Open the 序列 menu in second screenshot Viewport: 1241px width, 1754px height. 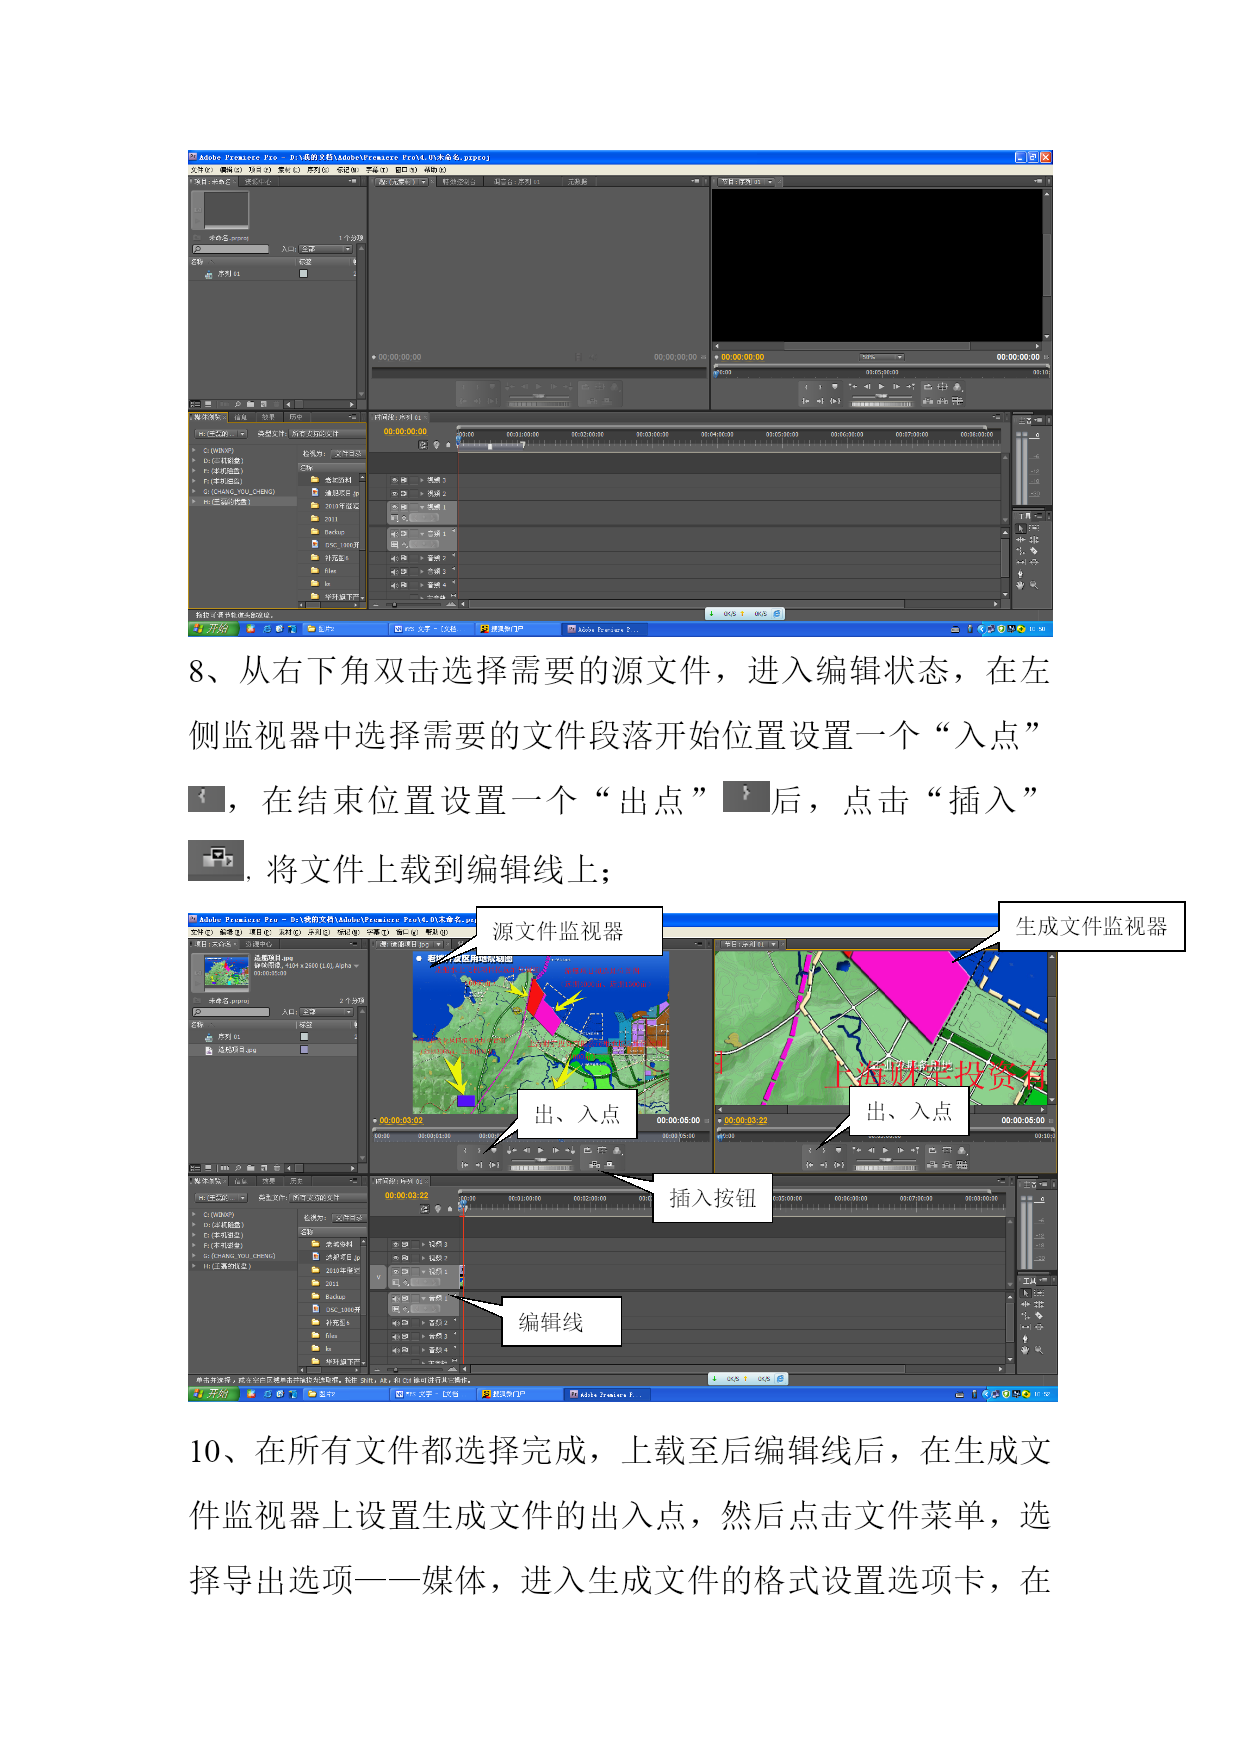(319, 932)
